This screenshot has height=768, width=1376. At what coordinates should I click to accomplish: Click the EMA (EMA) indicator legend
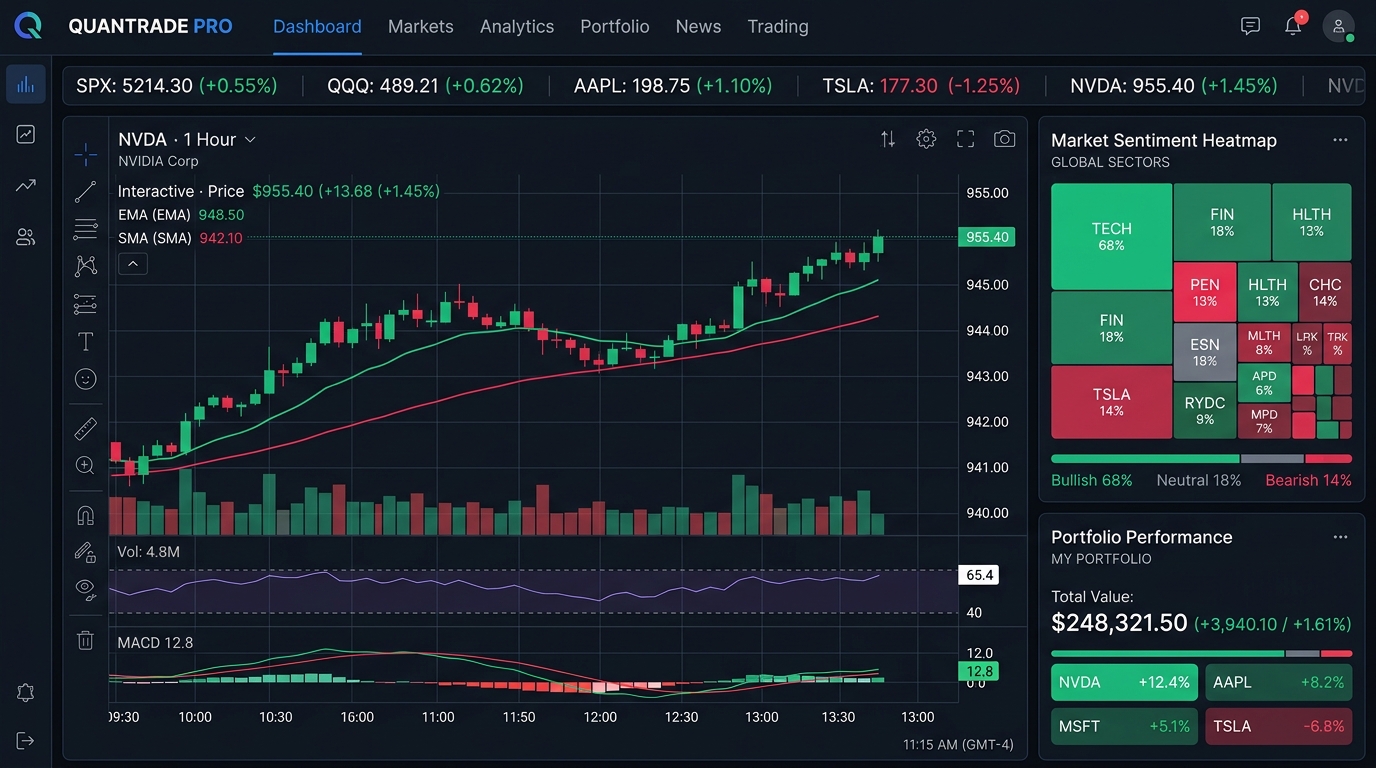[181, 215]
